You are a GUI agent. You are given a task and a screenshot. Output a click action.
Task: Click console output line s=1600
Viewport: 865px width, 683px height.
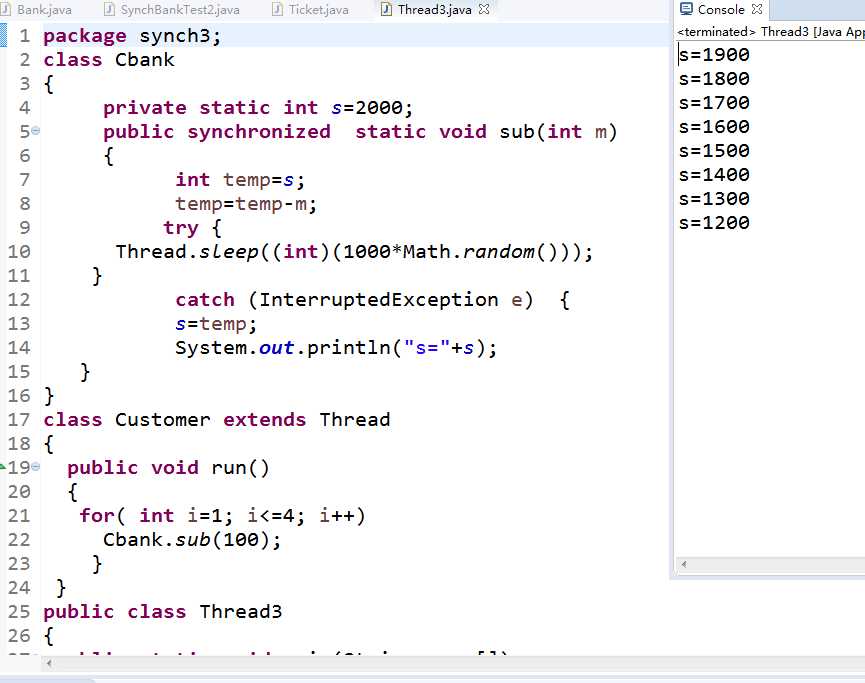pyautogui.click(x=714, y=127)
